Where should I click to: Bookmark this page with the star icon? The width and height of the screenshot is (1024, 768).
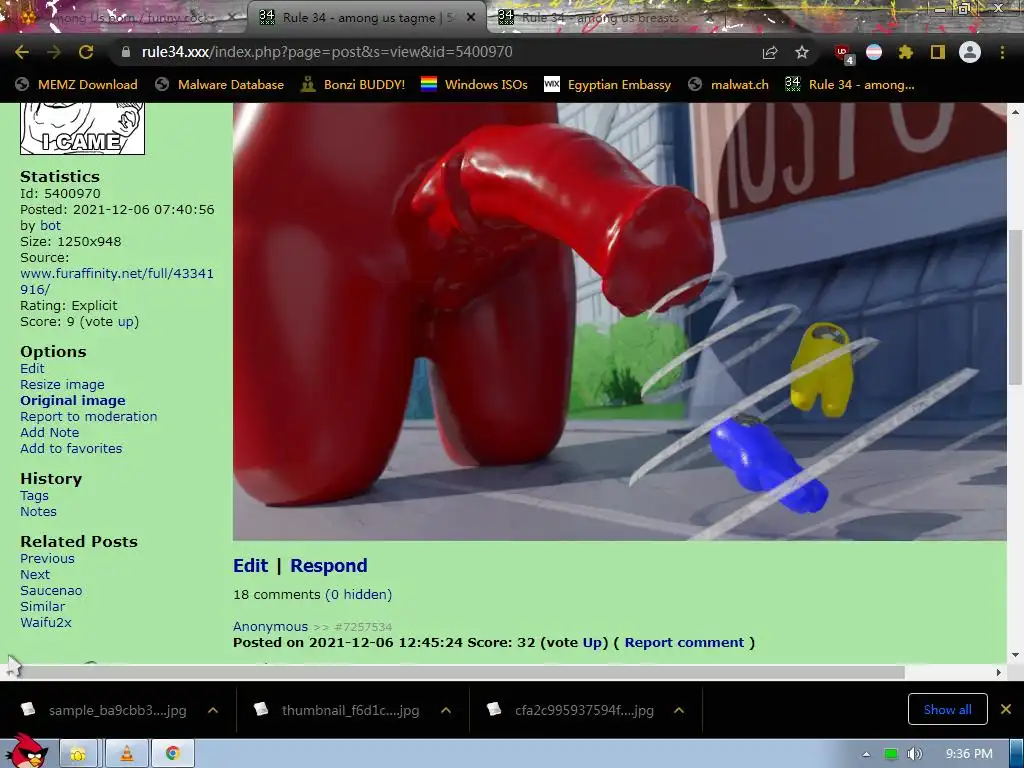pyautogui.click(x=802, y=52)
